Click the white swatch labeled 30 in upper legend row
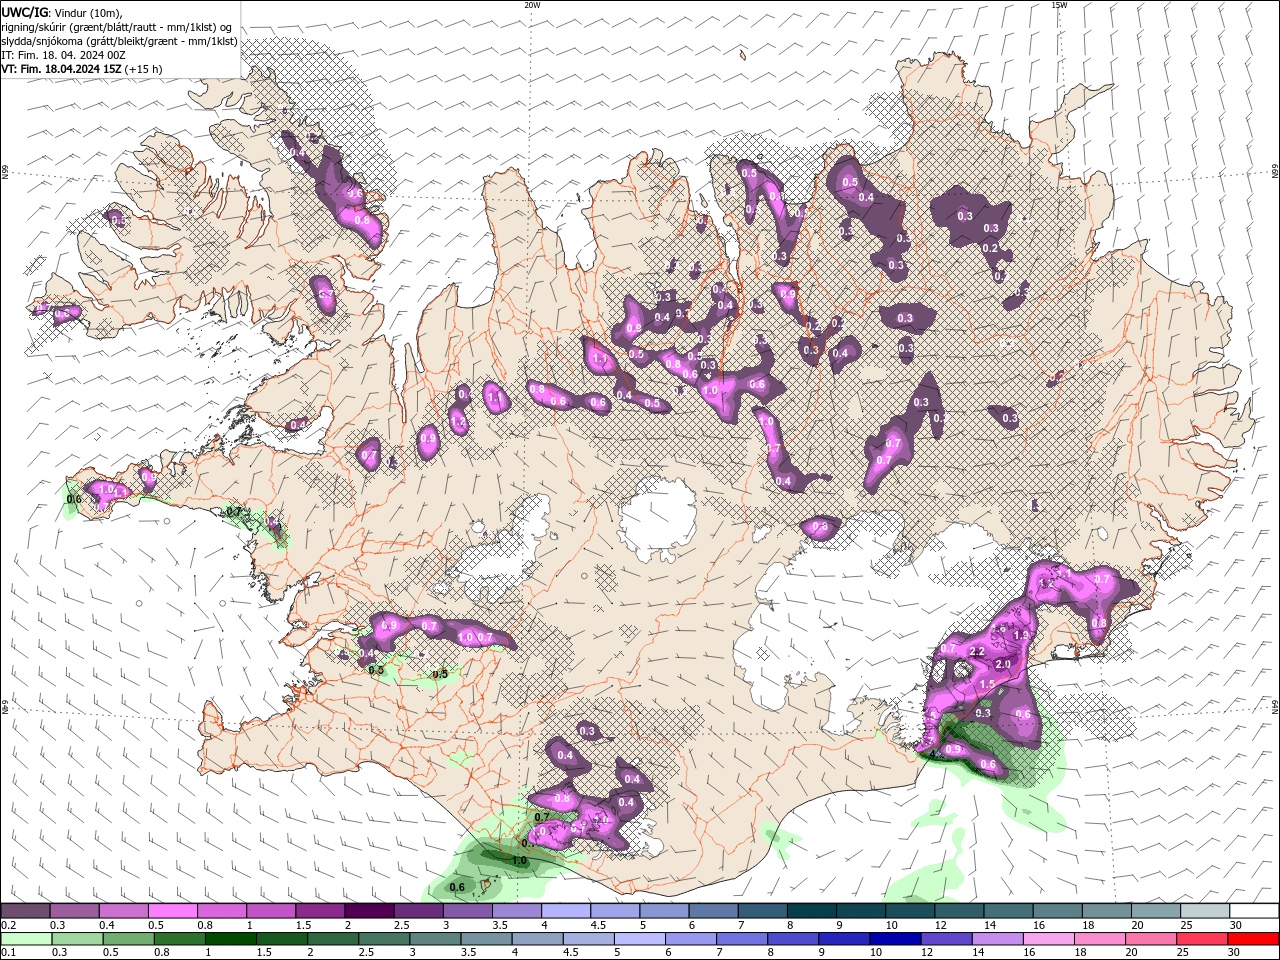 pos(1254,911)
